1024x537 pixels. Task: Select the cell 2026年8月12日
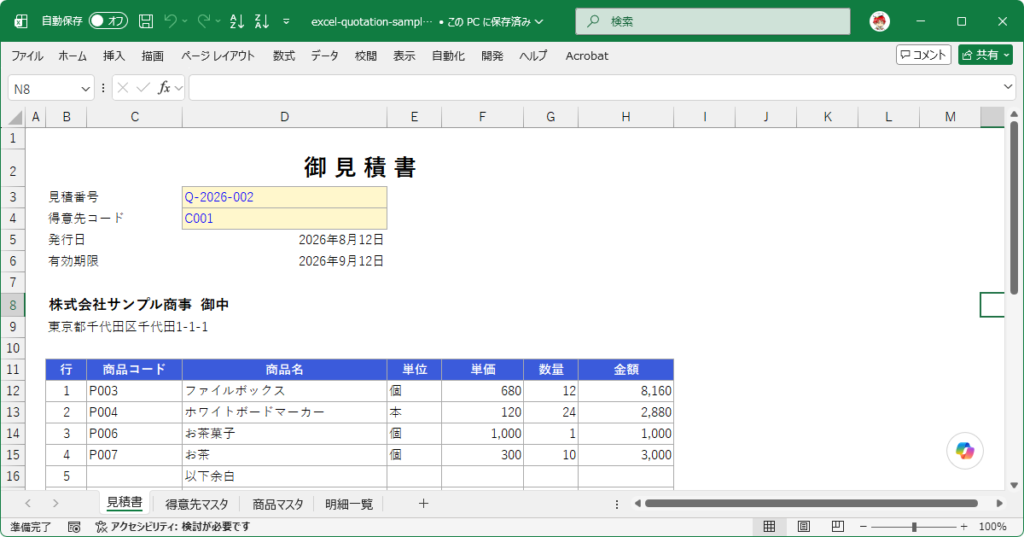285,240
